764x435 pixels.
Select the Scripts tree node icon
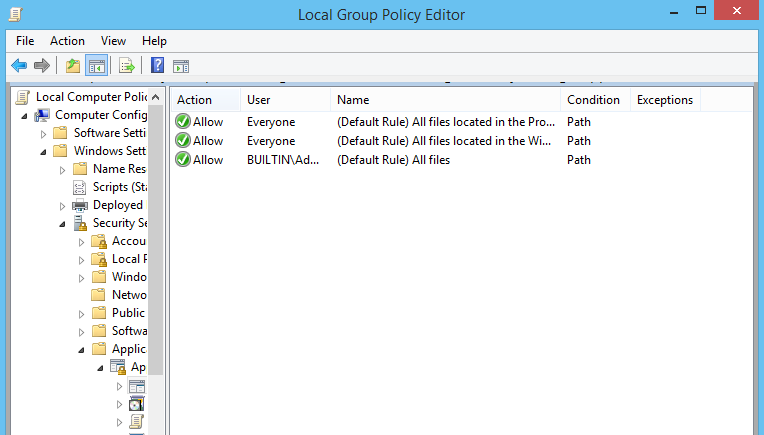79,187
